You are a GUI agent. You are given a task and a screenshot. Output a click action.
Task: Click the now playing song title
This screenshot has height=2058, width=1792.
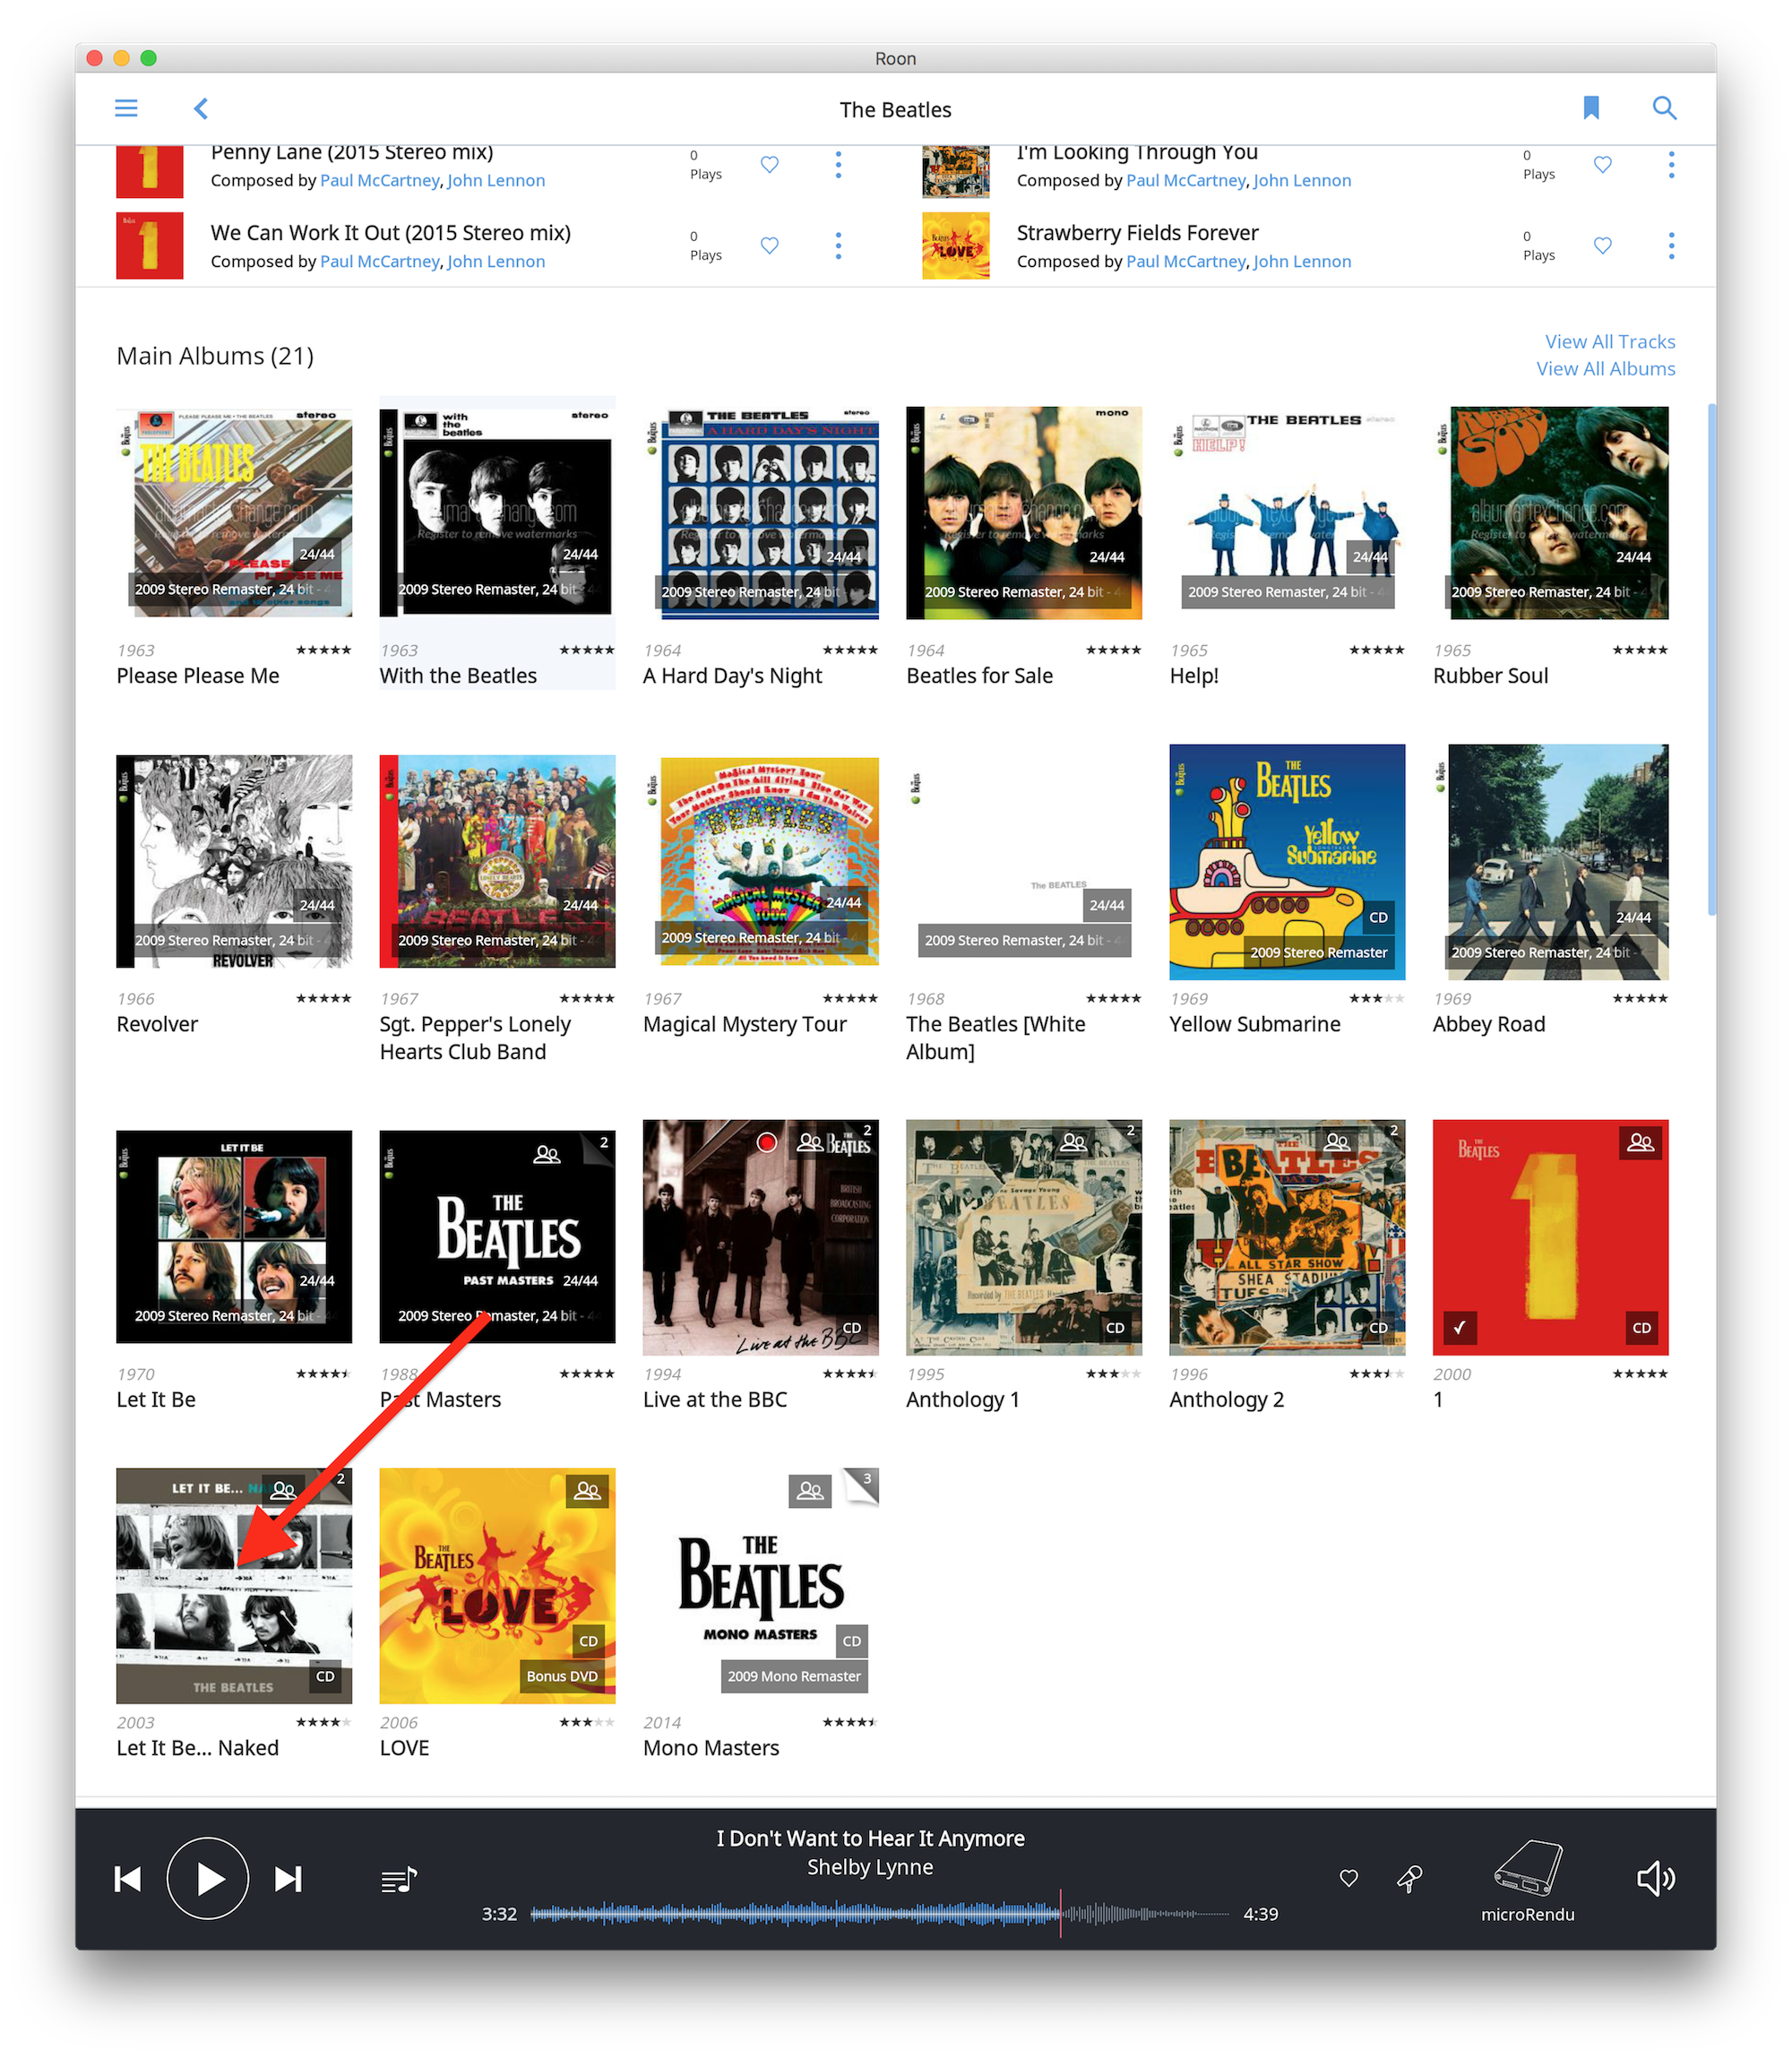click(870, 1838)
